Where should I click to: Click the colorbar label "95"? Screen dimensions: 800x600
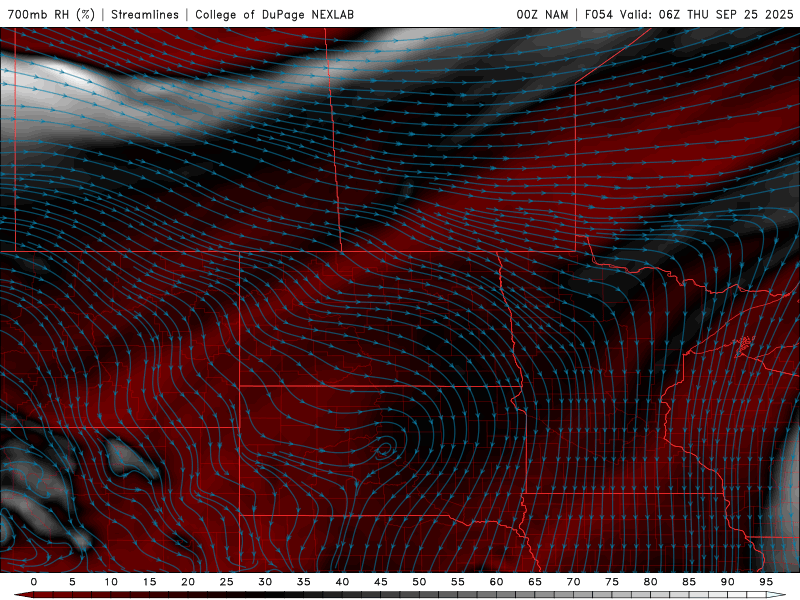click(x=766, y=582)
